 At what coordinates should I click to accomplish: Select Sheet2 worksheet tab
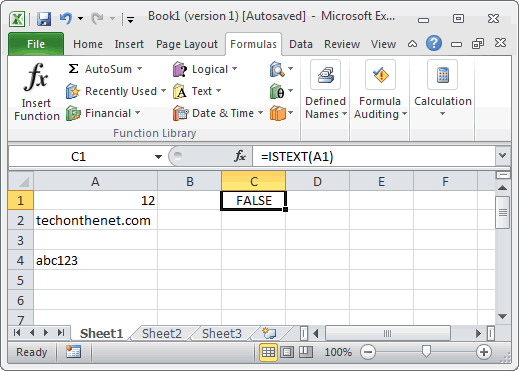162,333
